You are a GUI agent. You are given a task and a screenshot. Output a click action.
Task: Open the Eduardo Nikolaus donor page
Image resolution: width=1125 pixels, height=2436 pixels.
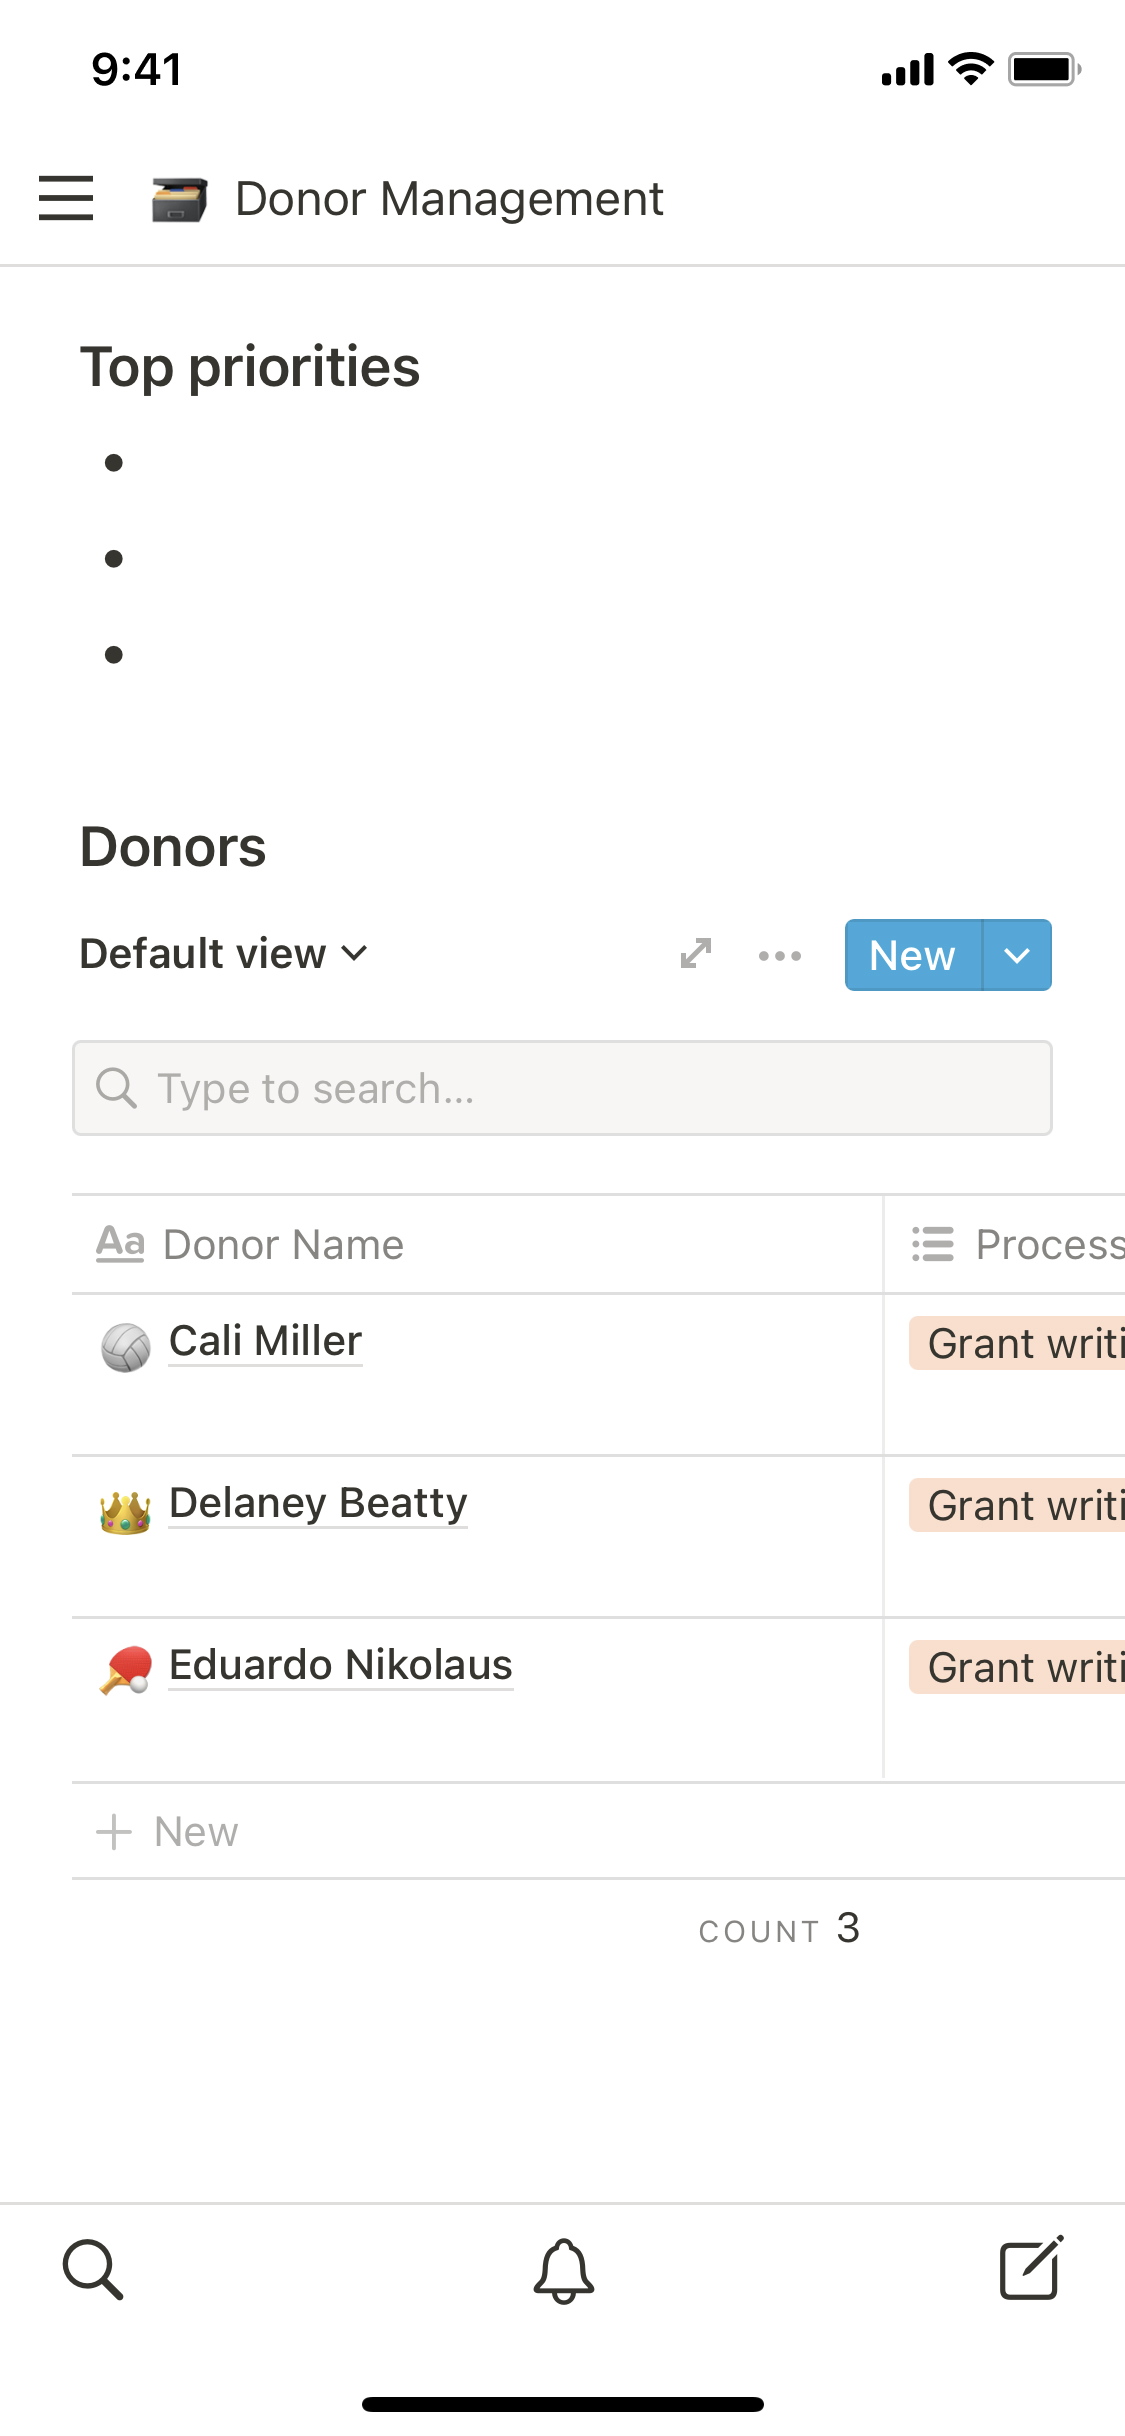pos(340,1665)
